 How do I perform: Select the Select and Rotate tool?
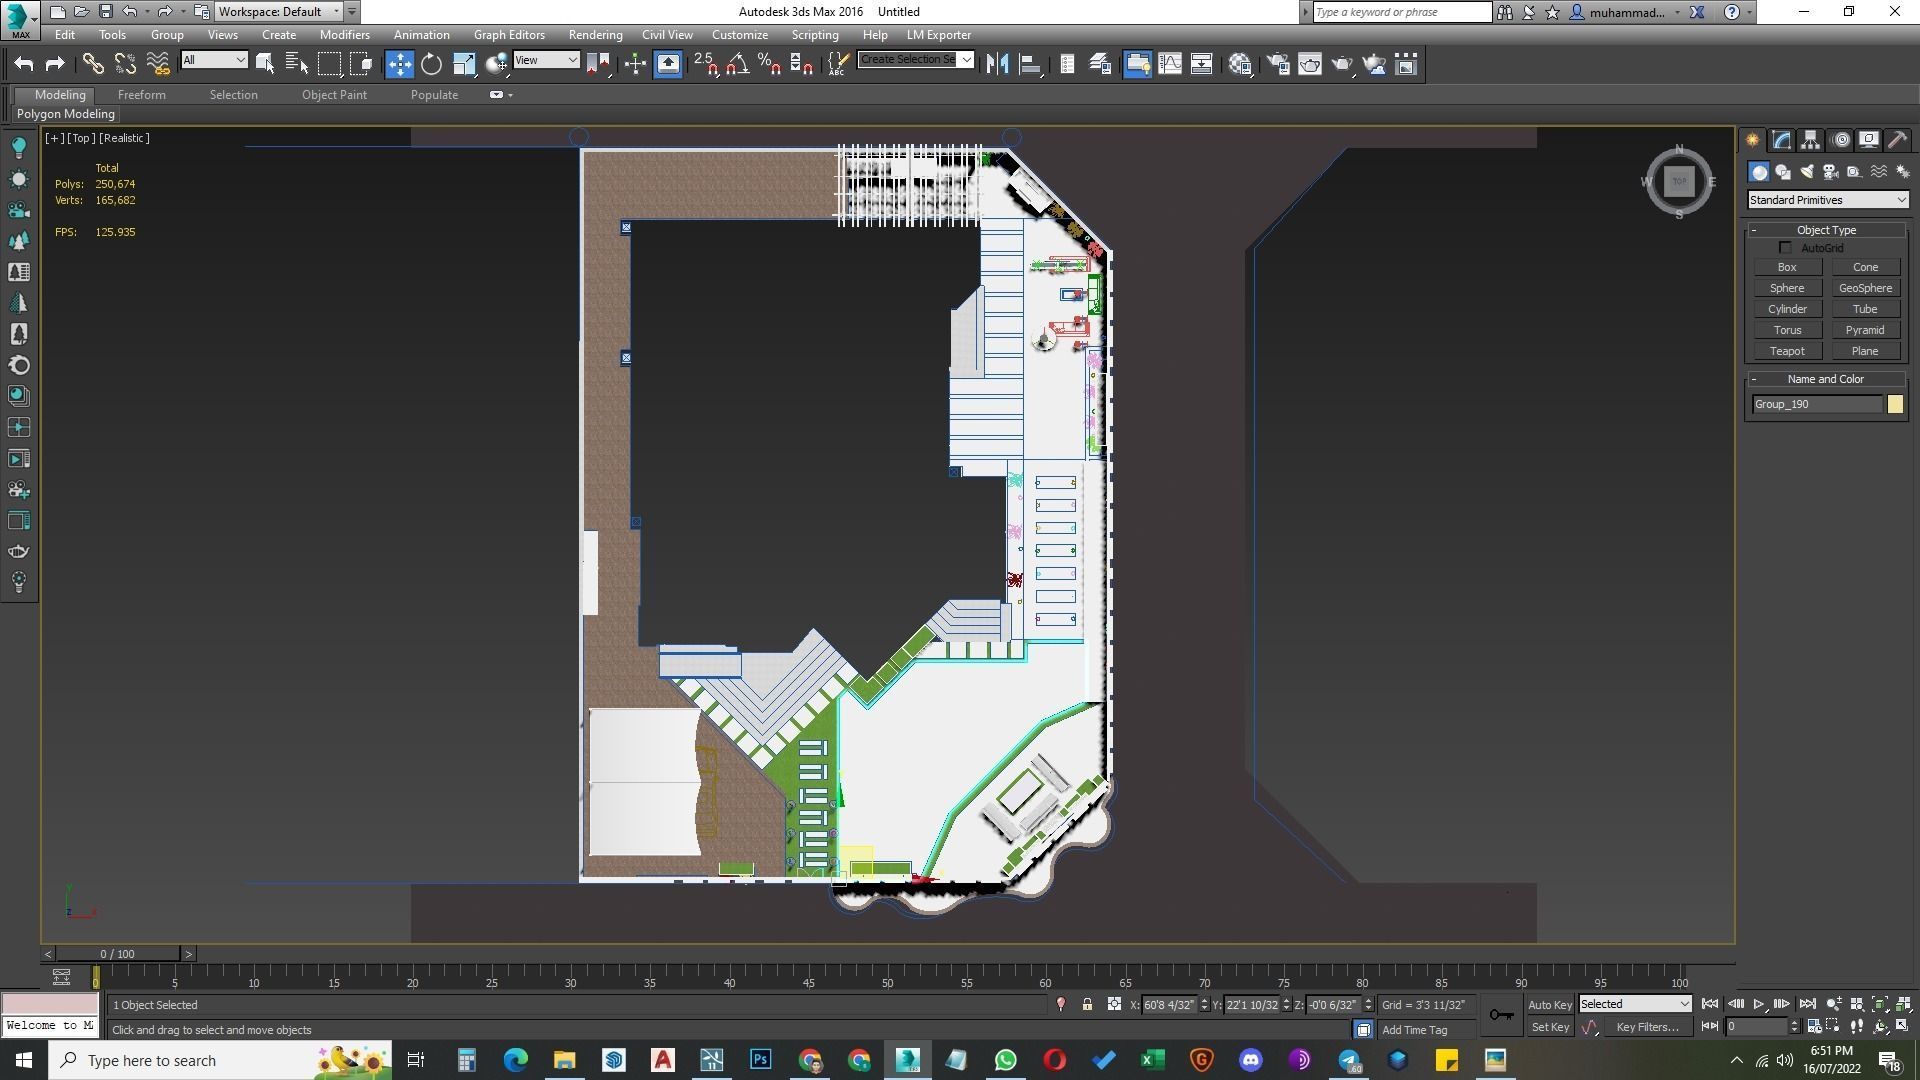(431, 64)
